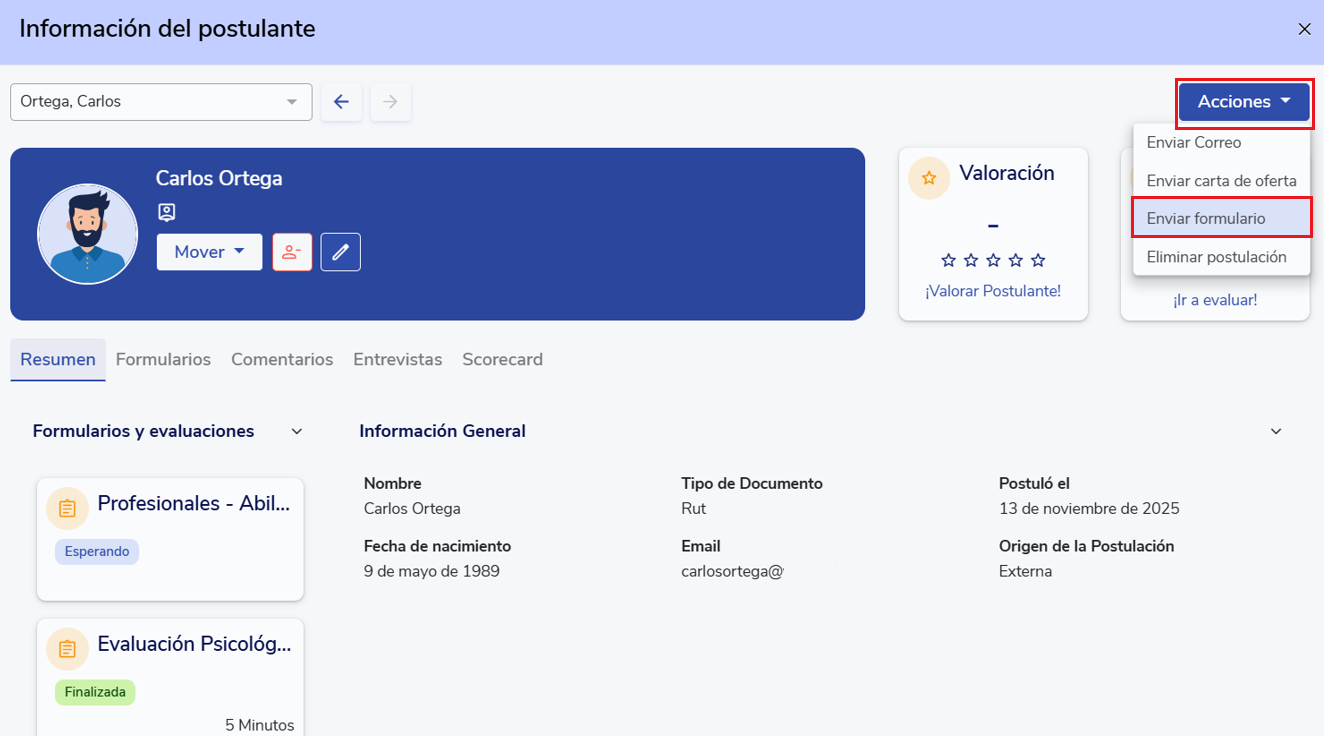1324x736 pixels.
Task: Open the Scorecard tab
Action: coord(502,359)
